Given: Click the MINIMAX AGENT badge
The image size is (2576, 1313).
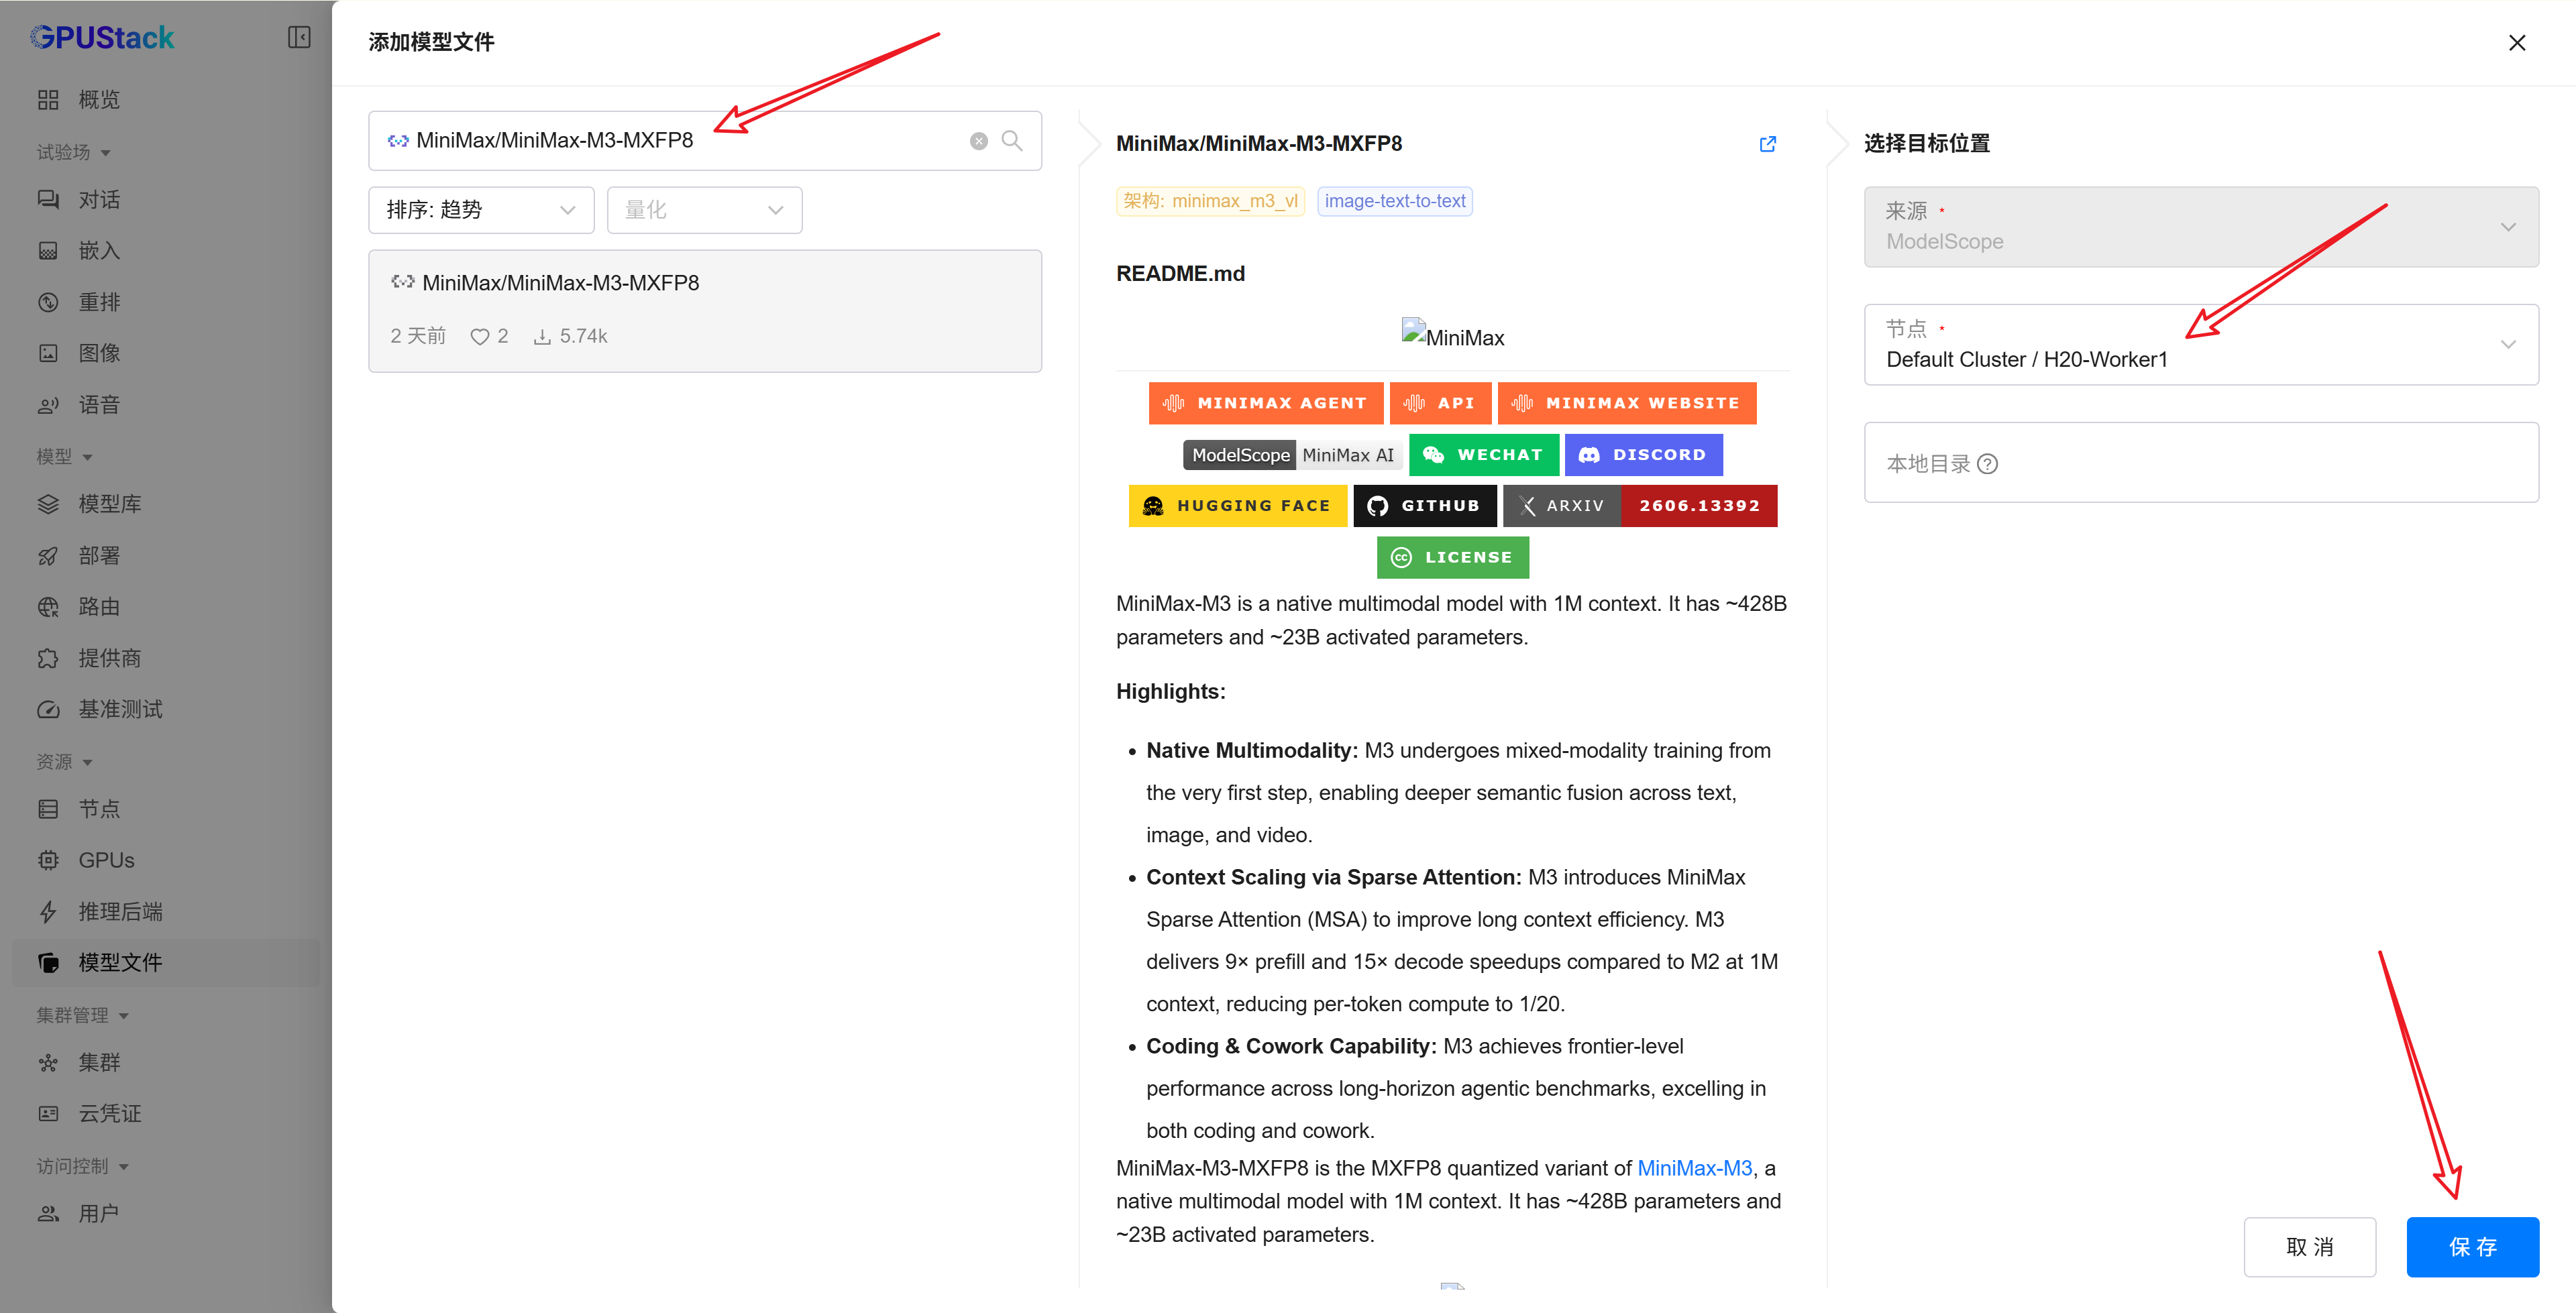Looking at the screenshot, I should (1266, 403).
